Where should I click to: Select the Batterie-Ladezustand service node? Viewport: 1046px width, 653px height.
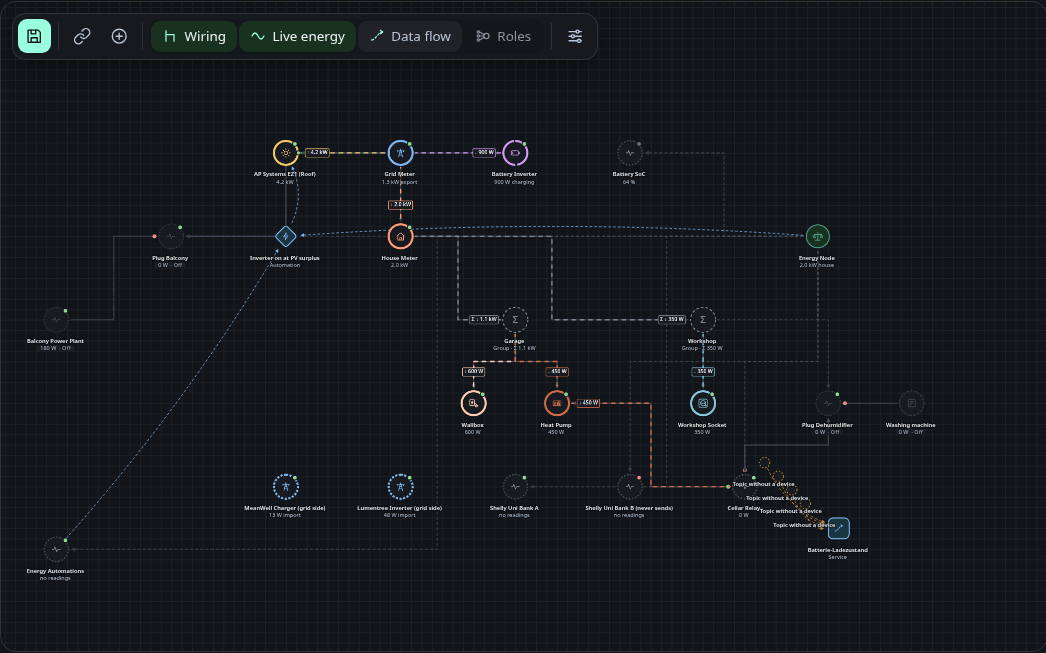click(x=839, y=528)
